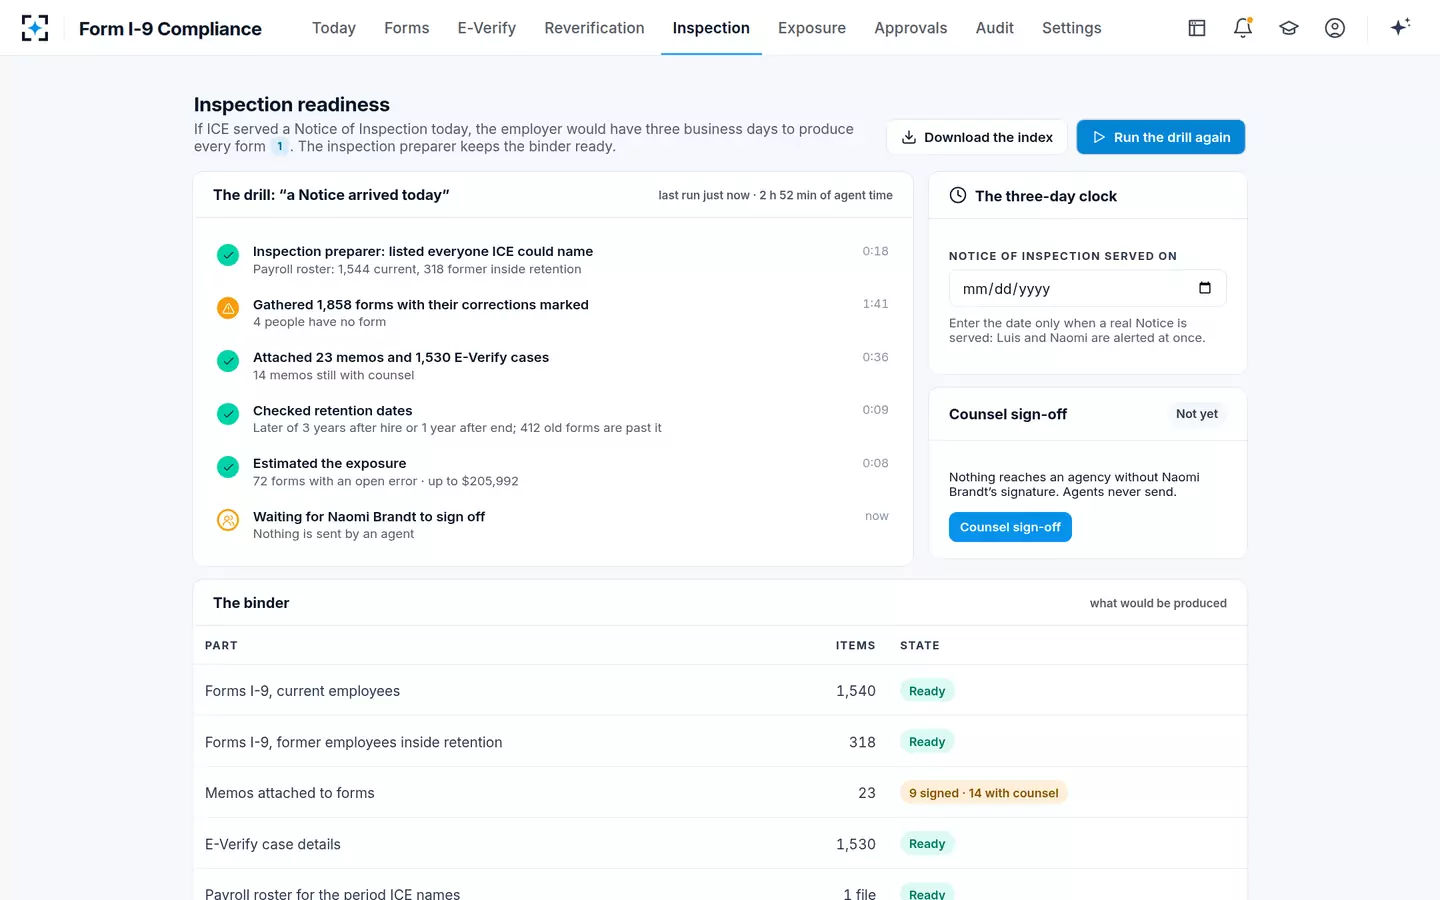Focus the Notice of Inspection date field
This screenshot has width=1440, height=900.
pyautogui.click(x=1087, y=288)
